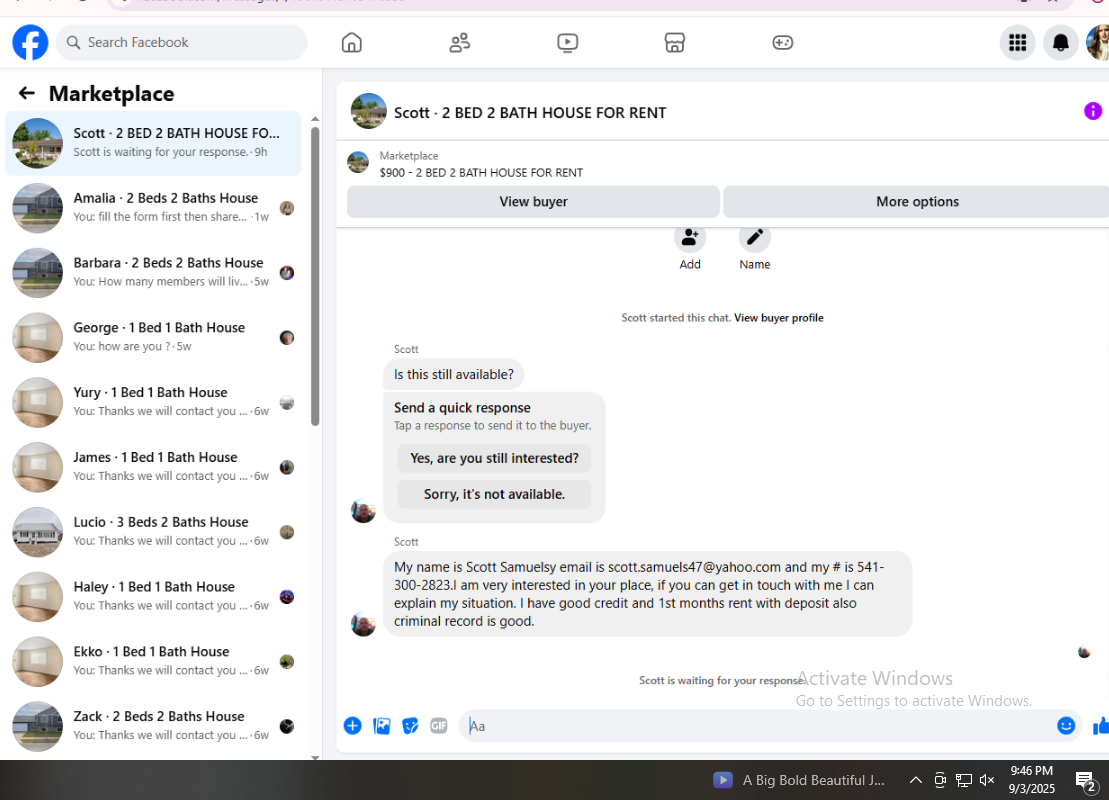Viewport: 1109px width, 800px height.
Task: Open Lucio 3 Beds 2 Baths conversation
Action: (x=153, y=532)
